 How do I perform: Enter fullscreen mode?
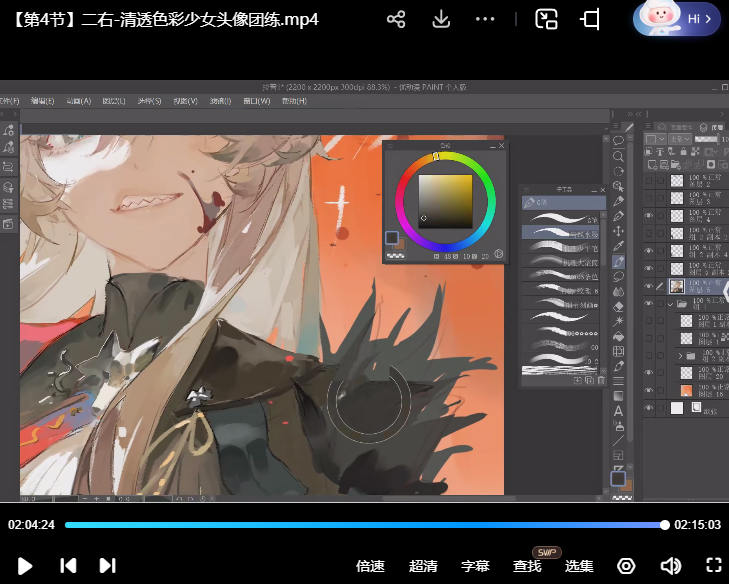click(x=714, y=565)
